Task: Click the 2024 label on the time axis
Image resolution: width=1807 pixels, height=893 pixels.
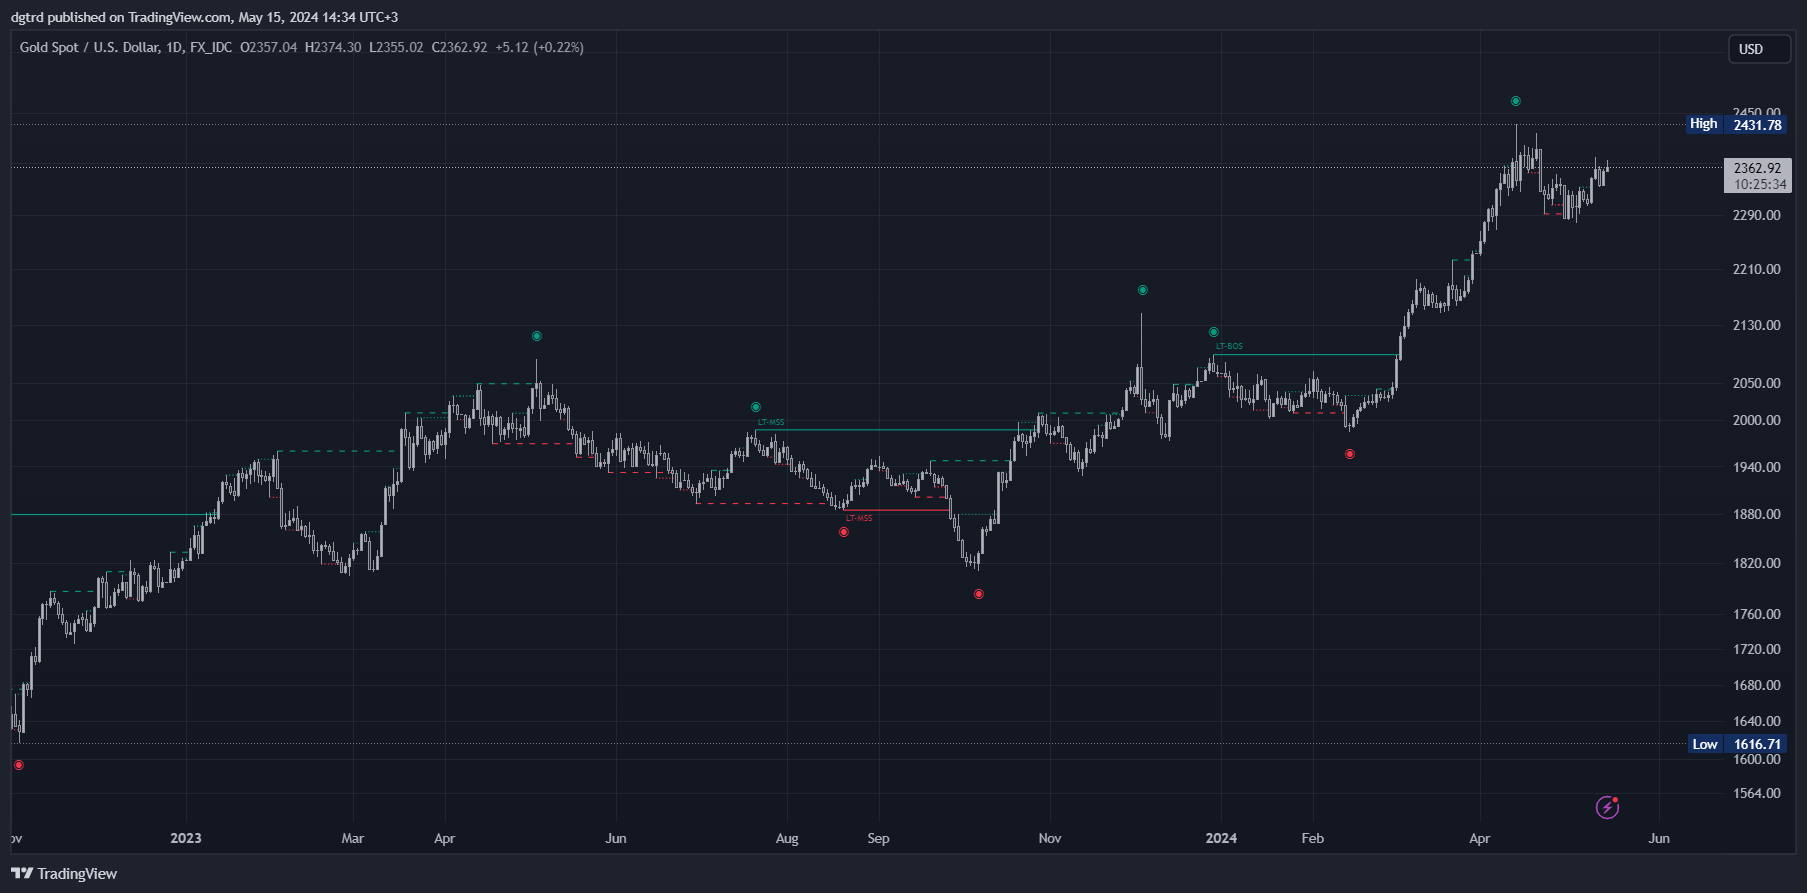Action: click(x=1221, y=838)
